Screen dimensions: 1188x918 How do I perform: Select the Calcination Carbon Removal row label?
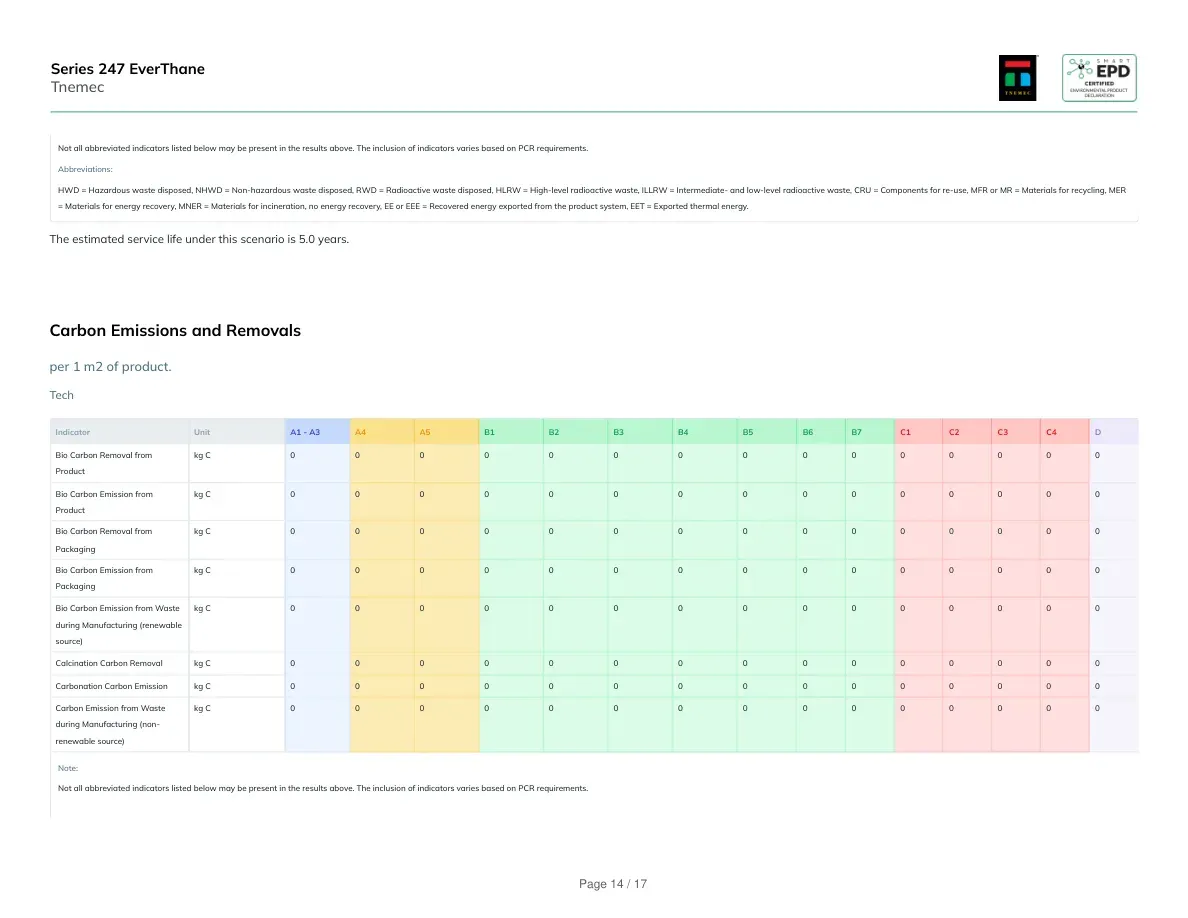click(109, 664)
